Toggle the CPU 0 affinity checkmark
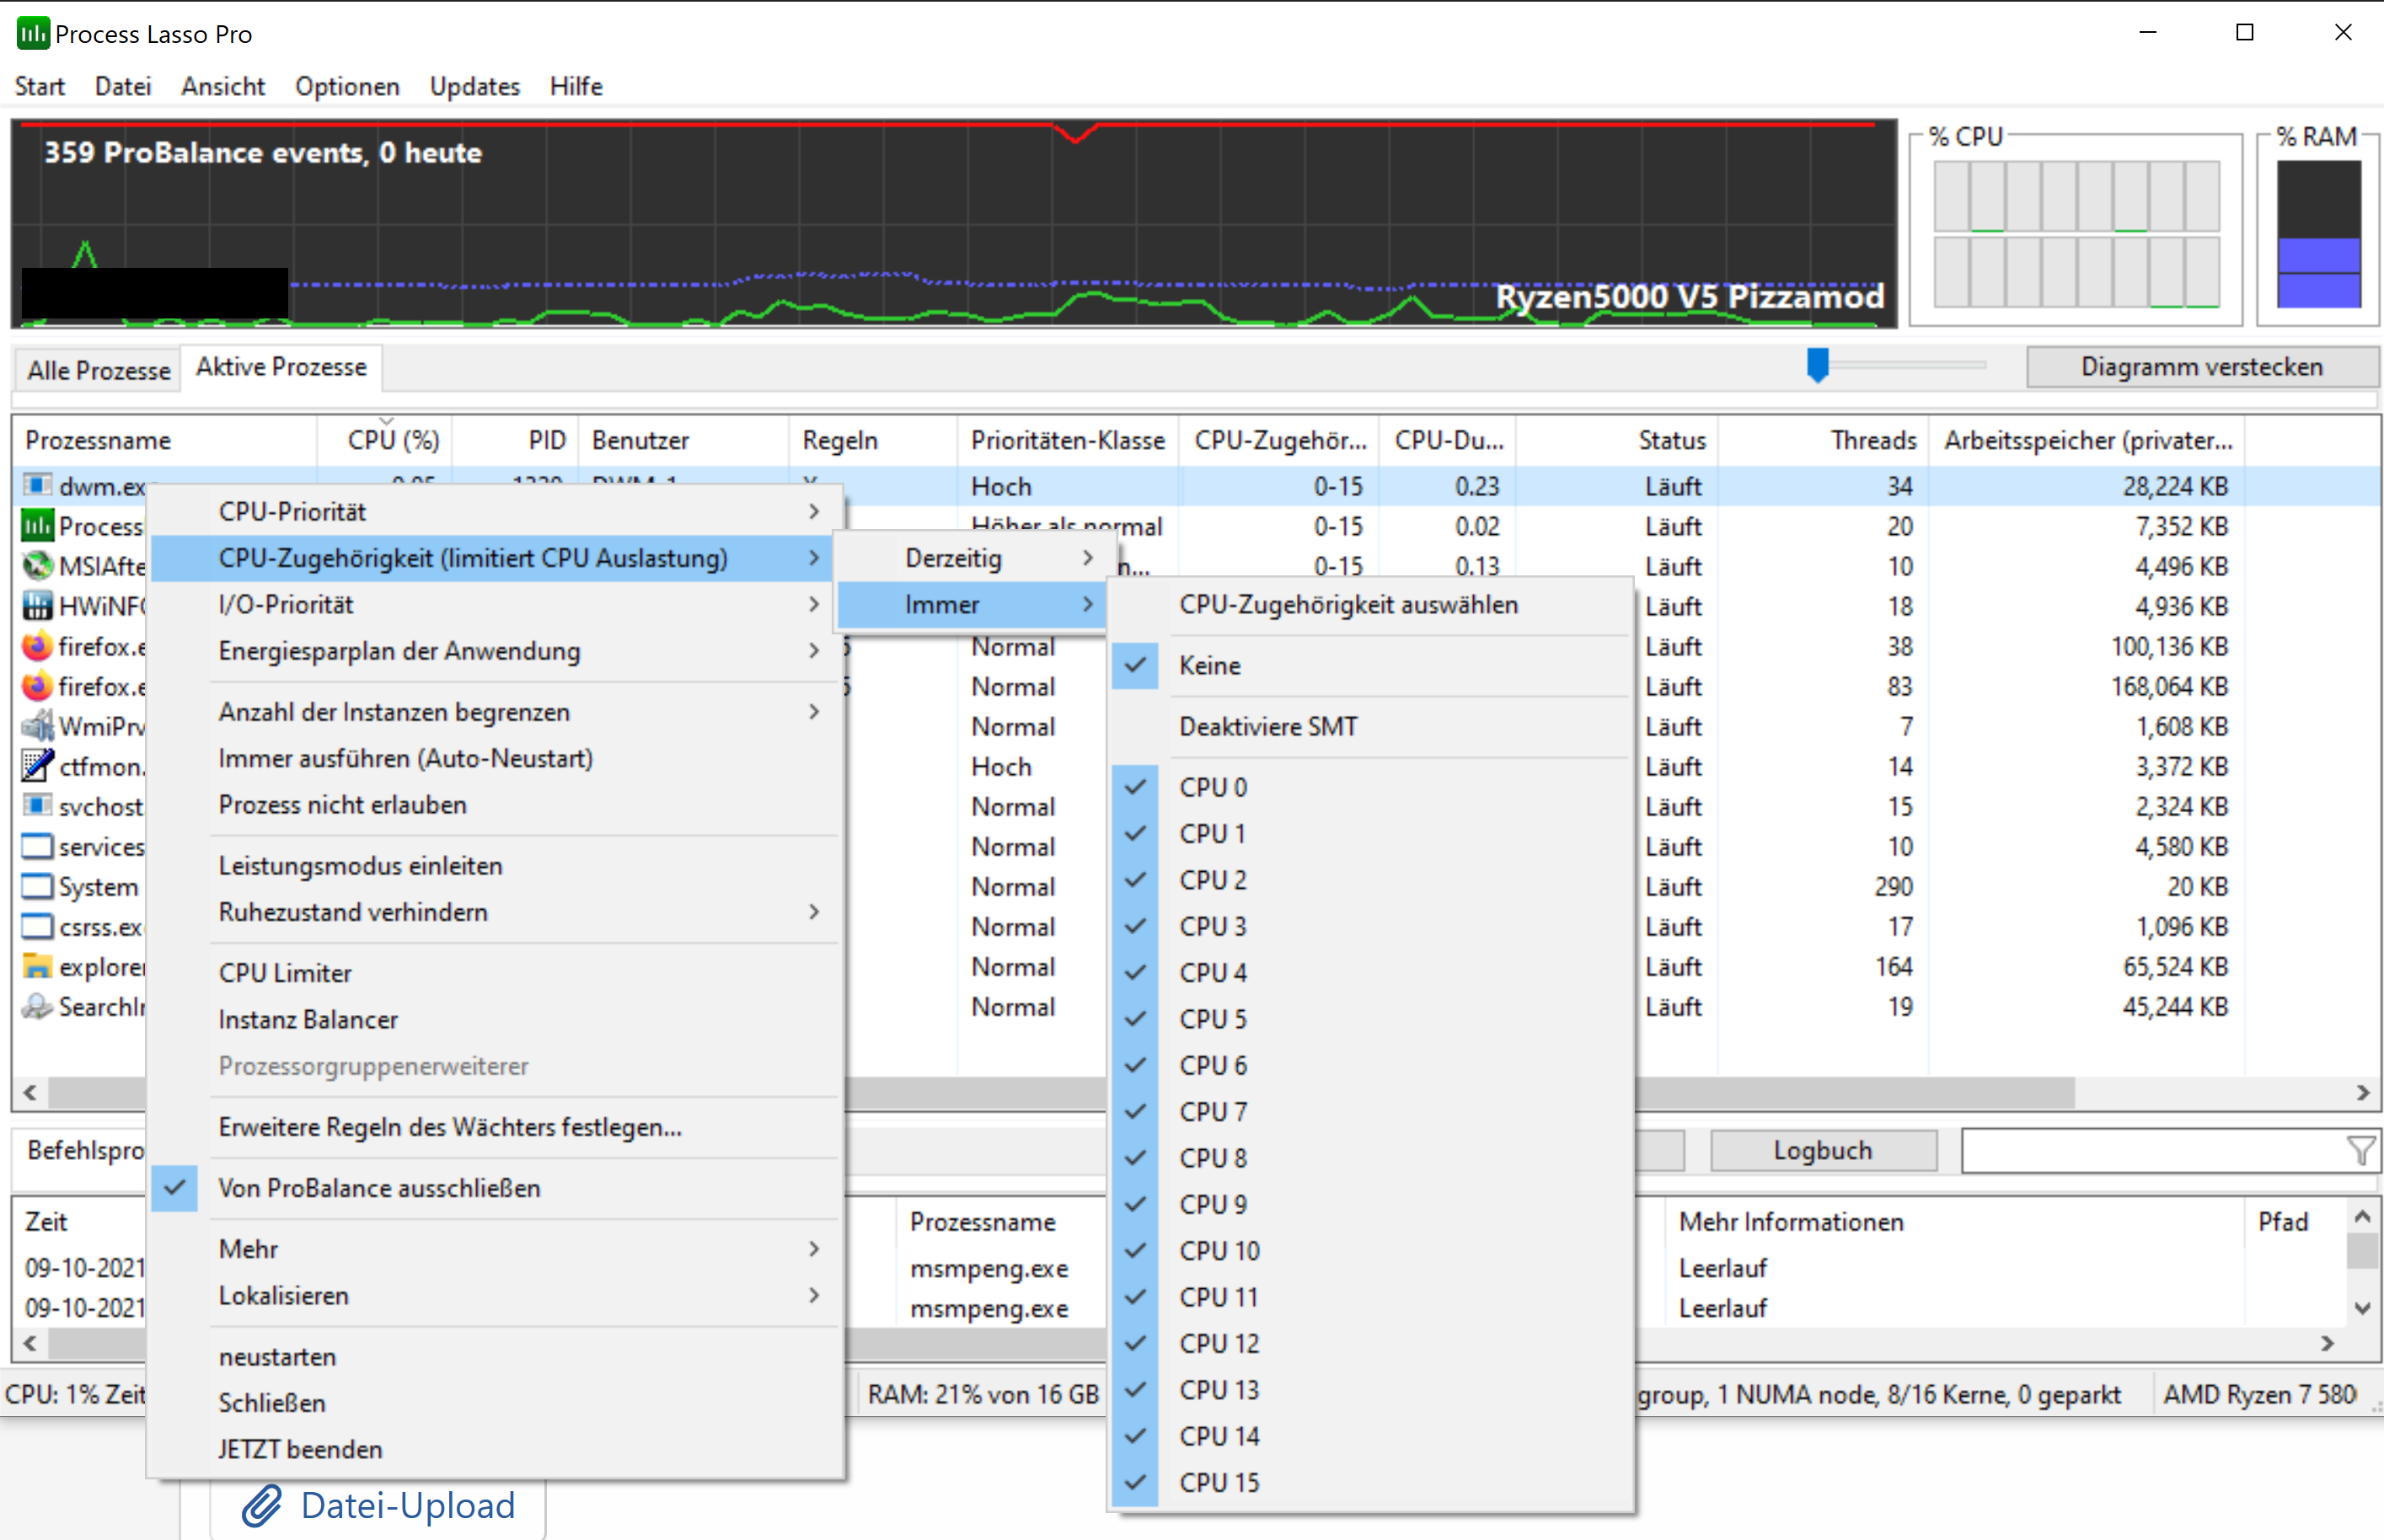The height and width of the screenshot is (1540, 2384). tap(1212, 787)
